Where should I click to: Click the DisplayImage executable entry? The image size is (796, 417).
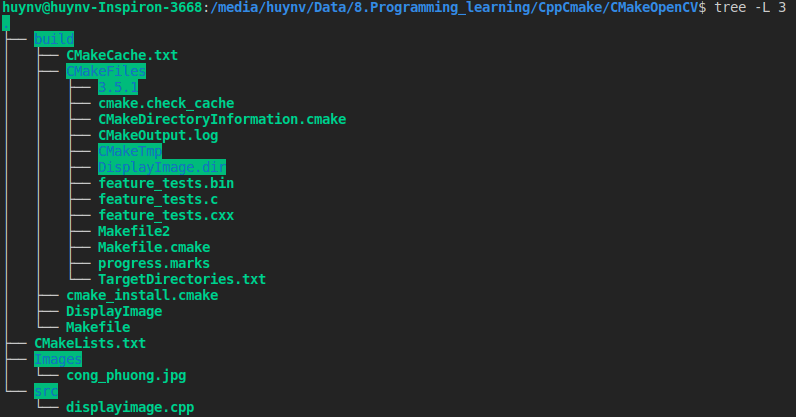tap(114, 311)
